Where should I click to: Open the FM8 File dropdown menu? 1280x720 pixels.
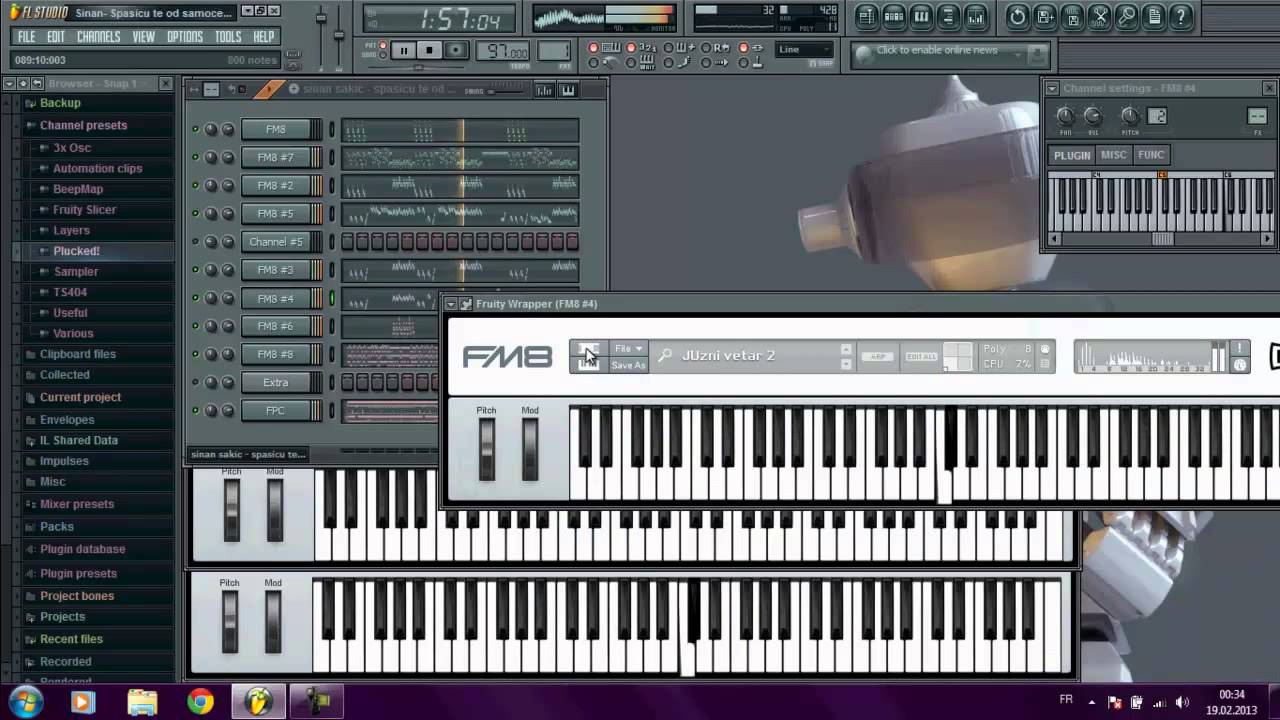[x=629, y=349]
